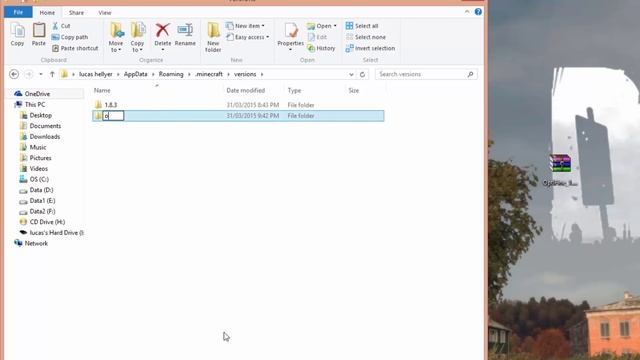Click the red Delete icon
This screenshot has width=640, height=360.
(x=162, y=30)
